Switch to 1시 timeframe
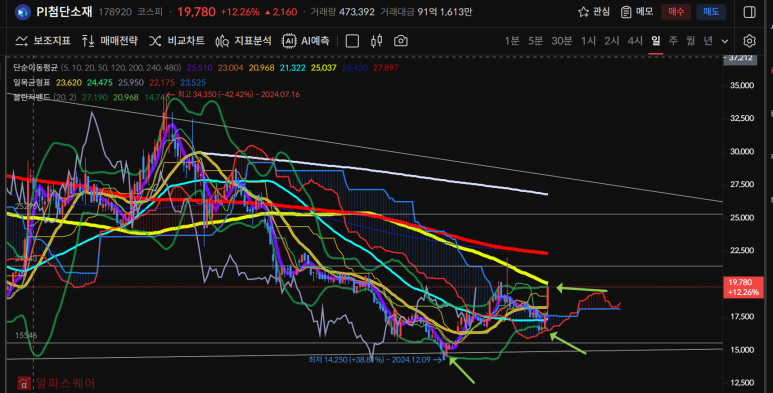The width and height of the screenshot is (773, 393). (588, 41)
